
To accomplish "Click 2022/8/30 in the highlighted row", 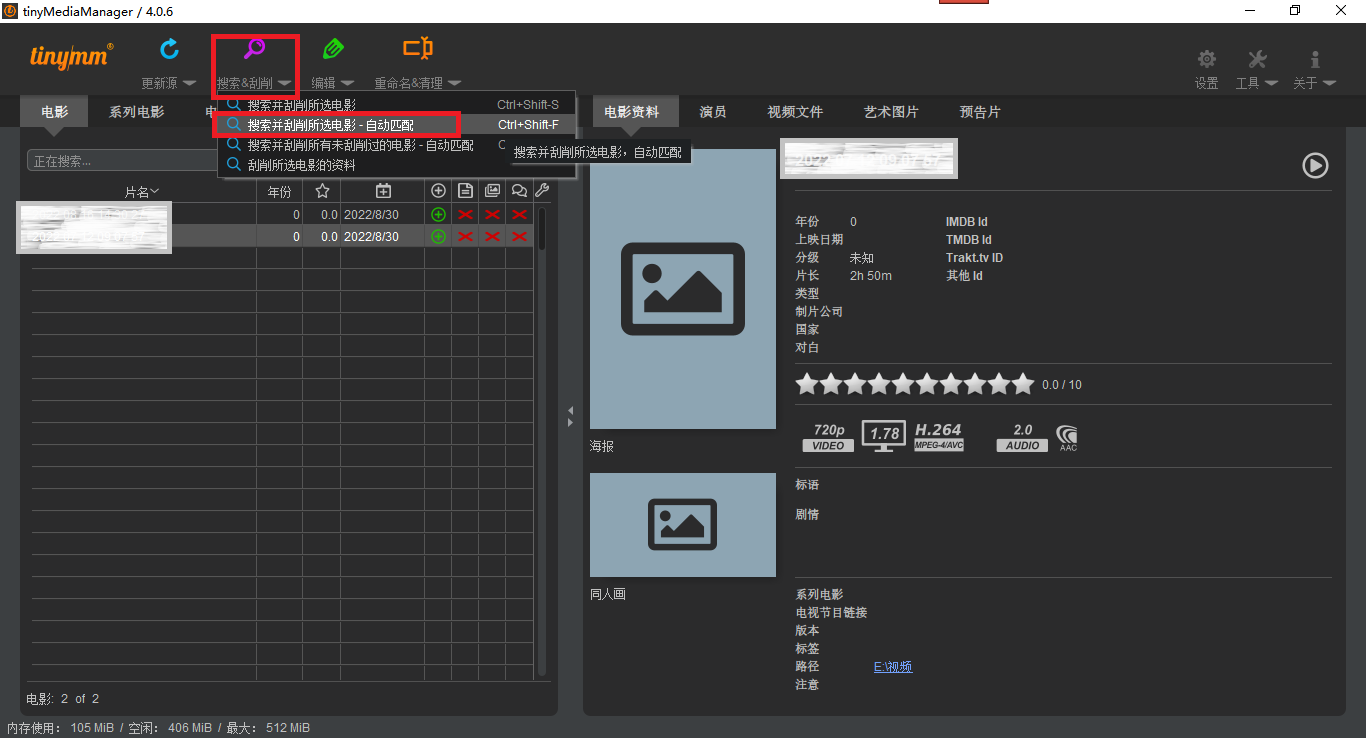I will pos(371,237).
